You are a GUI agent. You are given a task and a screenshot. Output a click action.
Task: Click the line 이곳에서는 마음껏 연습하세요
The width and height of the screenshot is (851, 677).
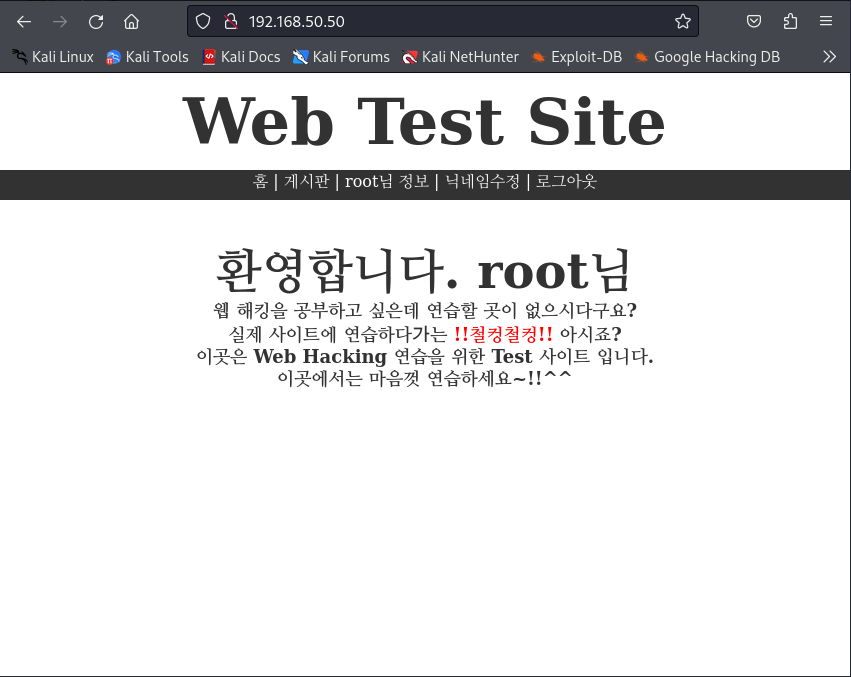point(424,378)
